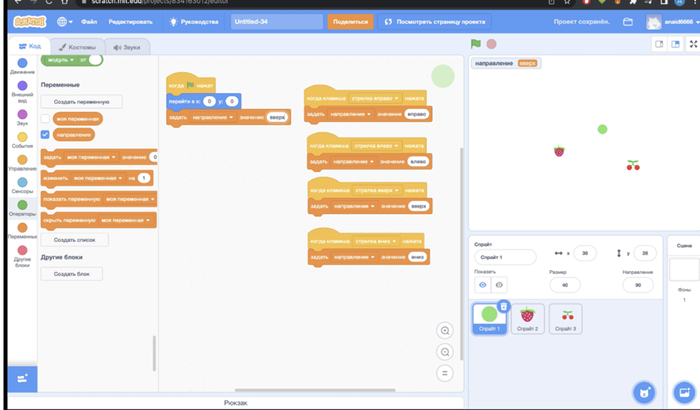Delete Спрайт 1 using trash icon
The image size is (700, 410).
click(504, 306)
